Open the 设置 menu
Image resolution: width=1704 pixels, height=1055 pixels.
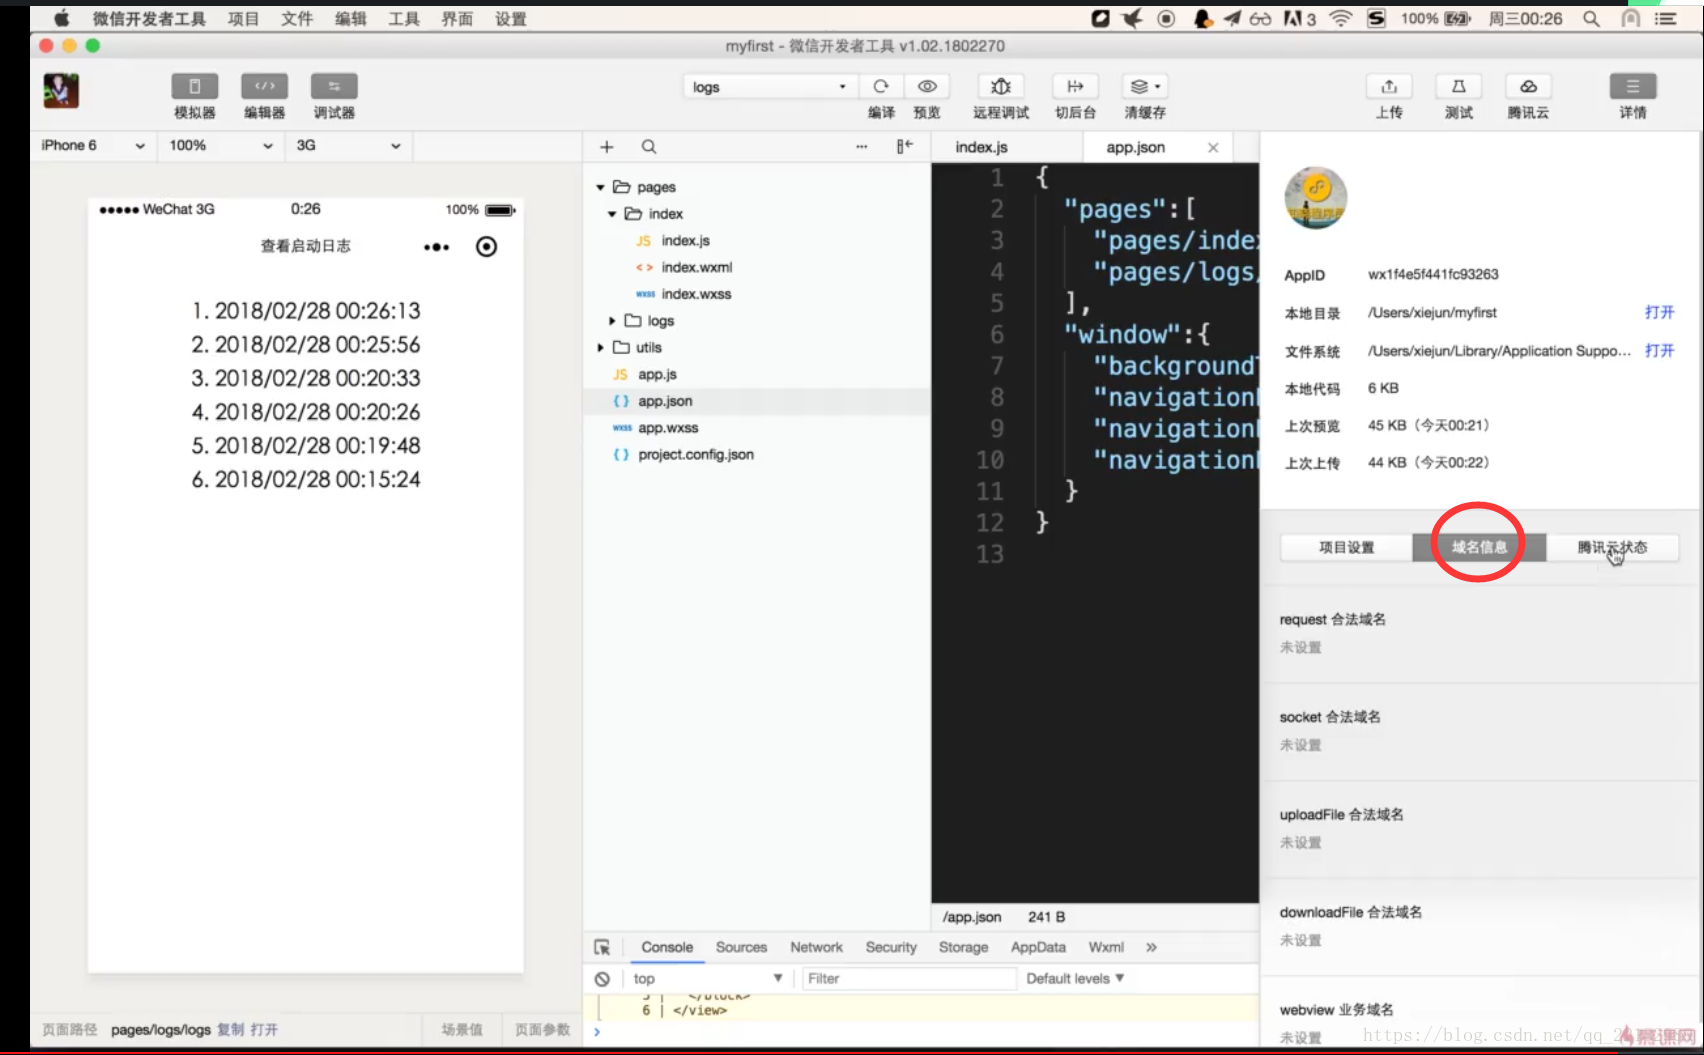coord(511,19)
